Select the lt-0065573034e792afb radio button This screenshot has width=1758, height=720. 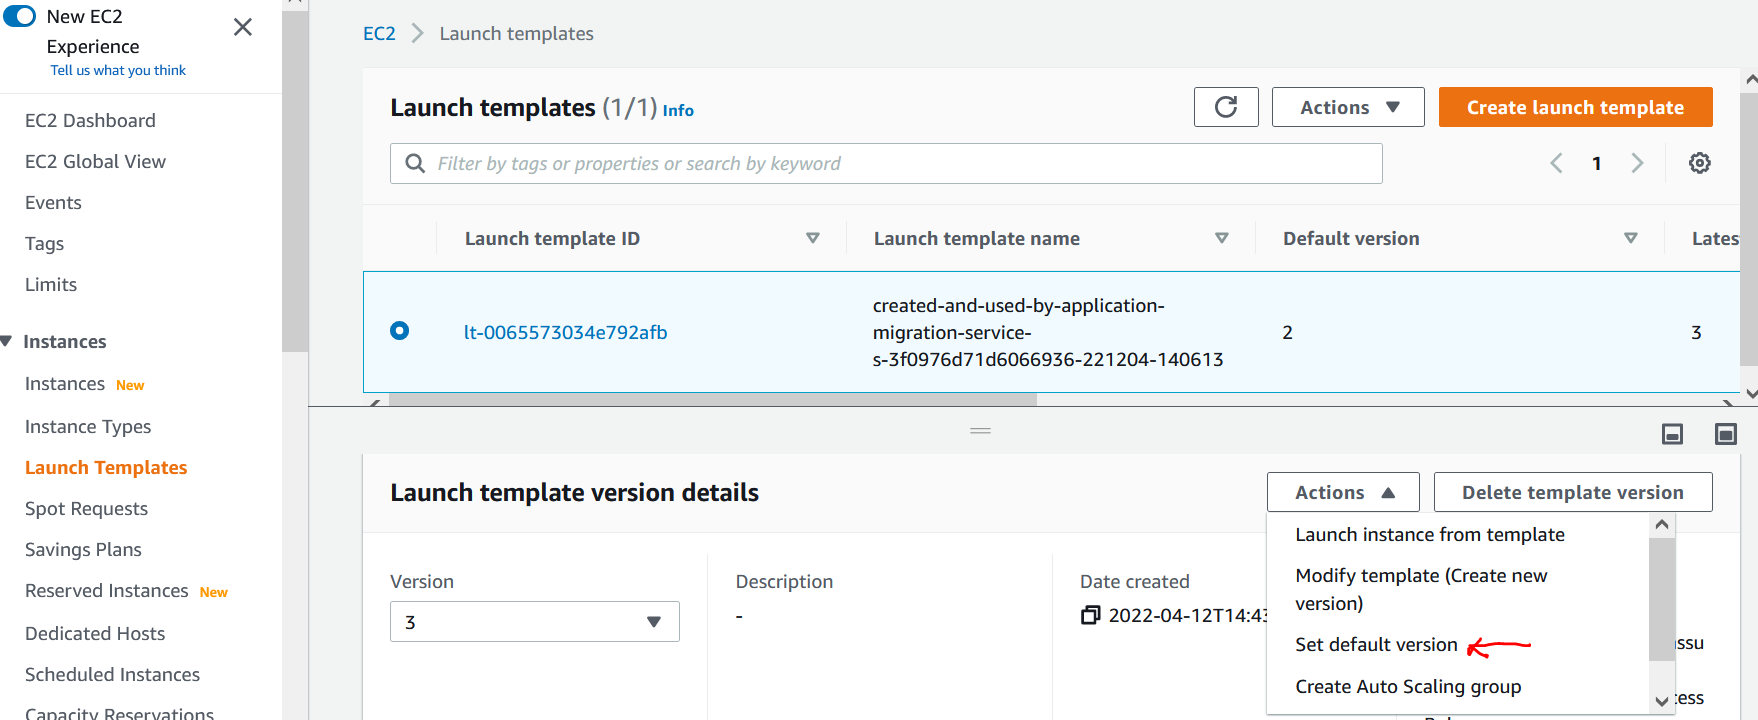pos(399,330)
